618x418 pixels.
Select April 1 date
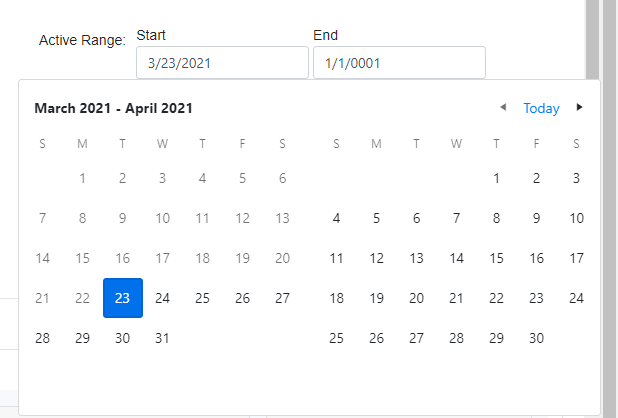497,178
